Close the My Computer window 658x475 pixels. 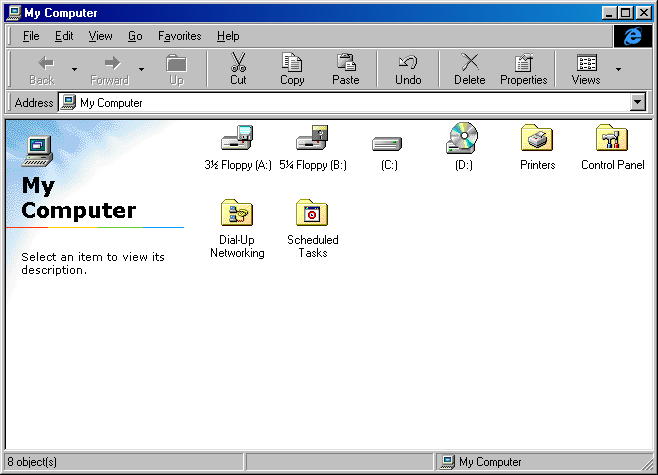pos(643,13)
